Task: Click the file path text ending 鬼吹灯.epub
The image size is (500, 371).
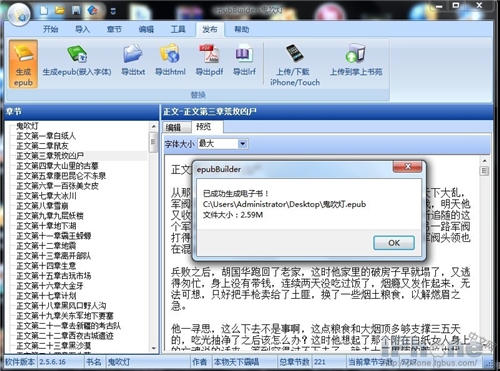Action: (x=284, y=204)
